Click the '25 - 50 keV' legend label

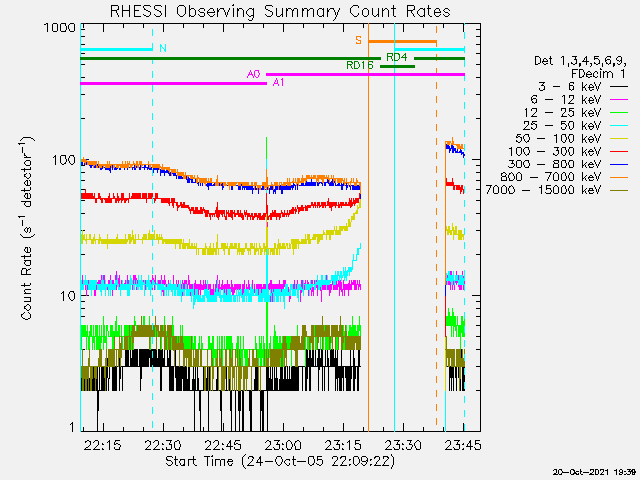562,125
